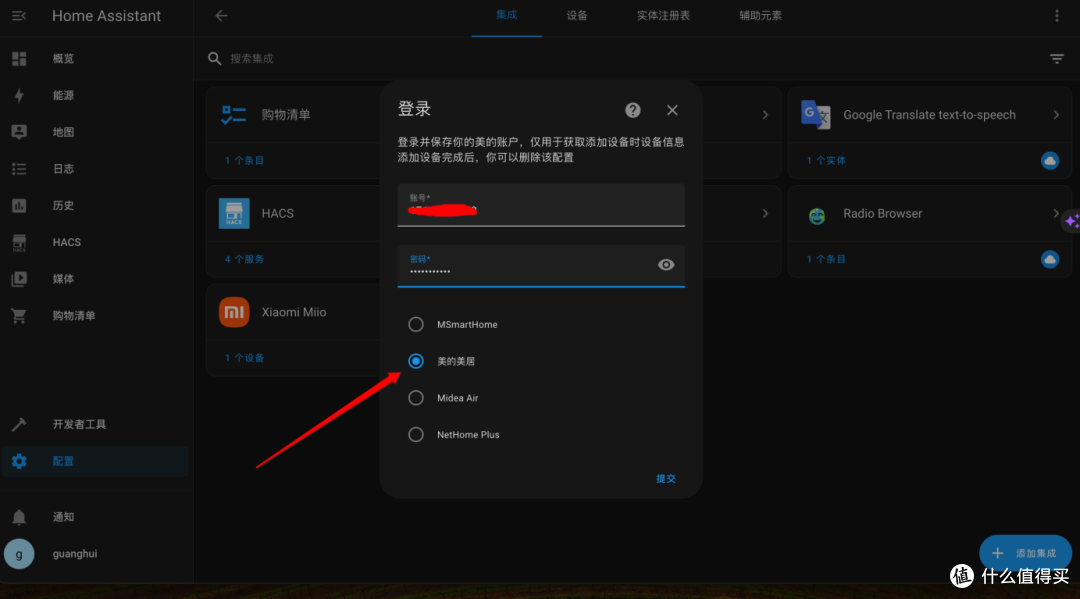
Task: Open the 概览 overview dashboard icon
Action: (19, 59)
